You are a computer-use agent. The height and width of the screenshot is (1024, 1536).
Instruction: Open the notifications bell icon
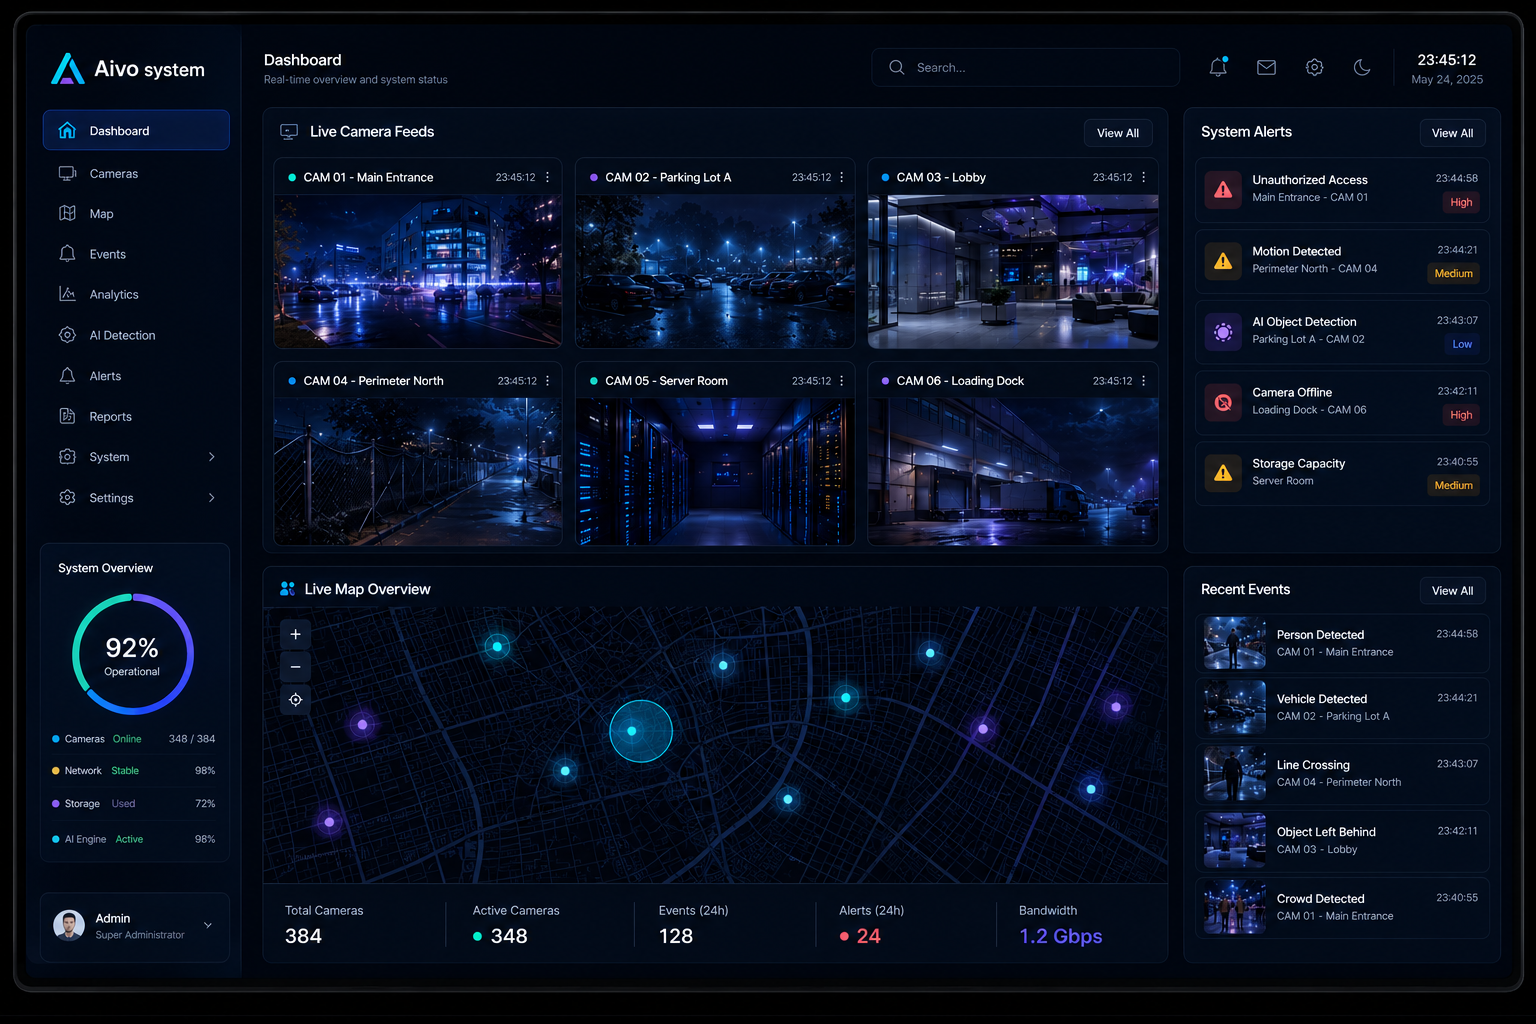(x=1218, y=67)
